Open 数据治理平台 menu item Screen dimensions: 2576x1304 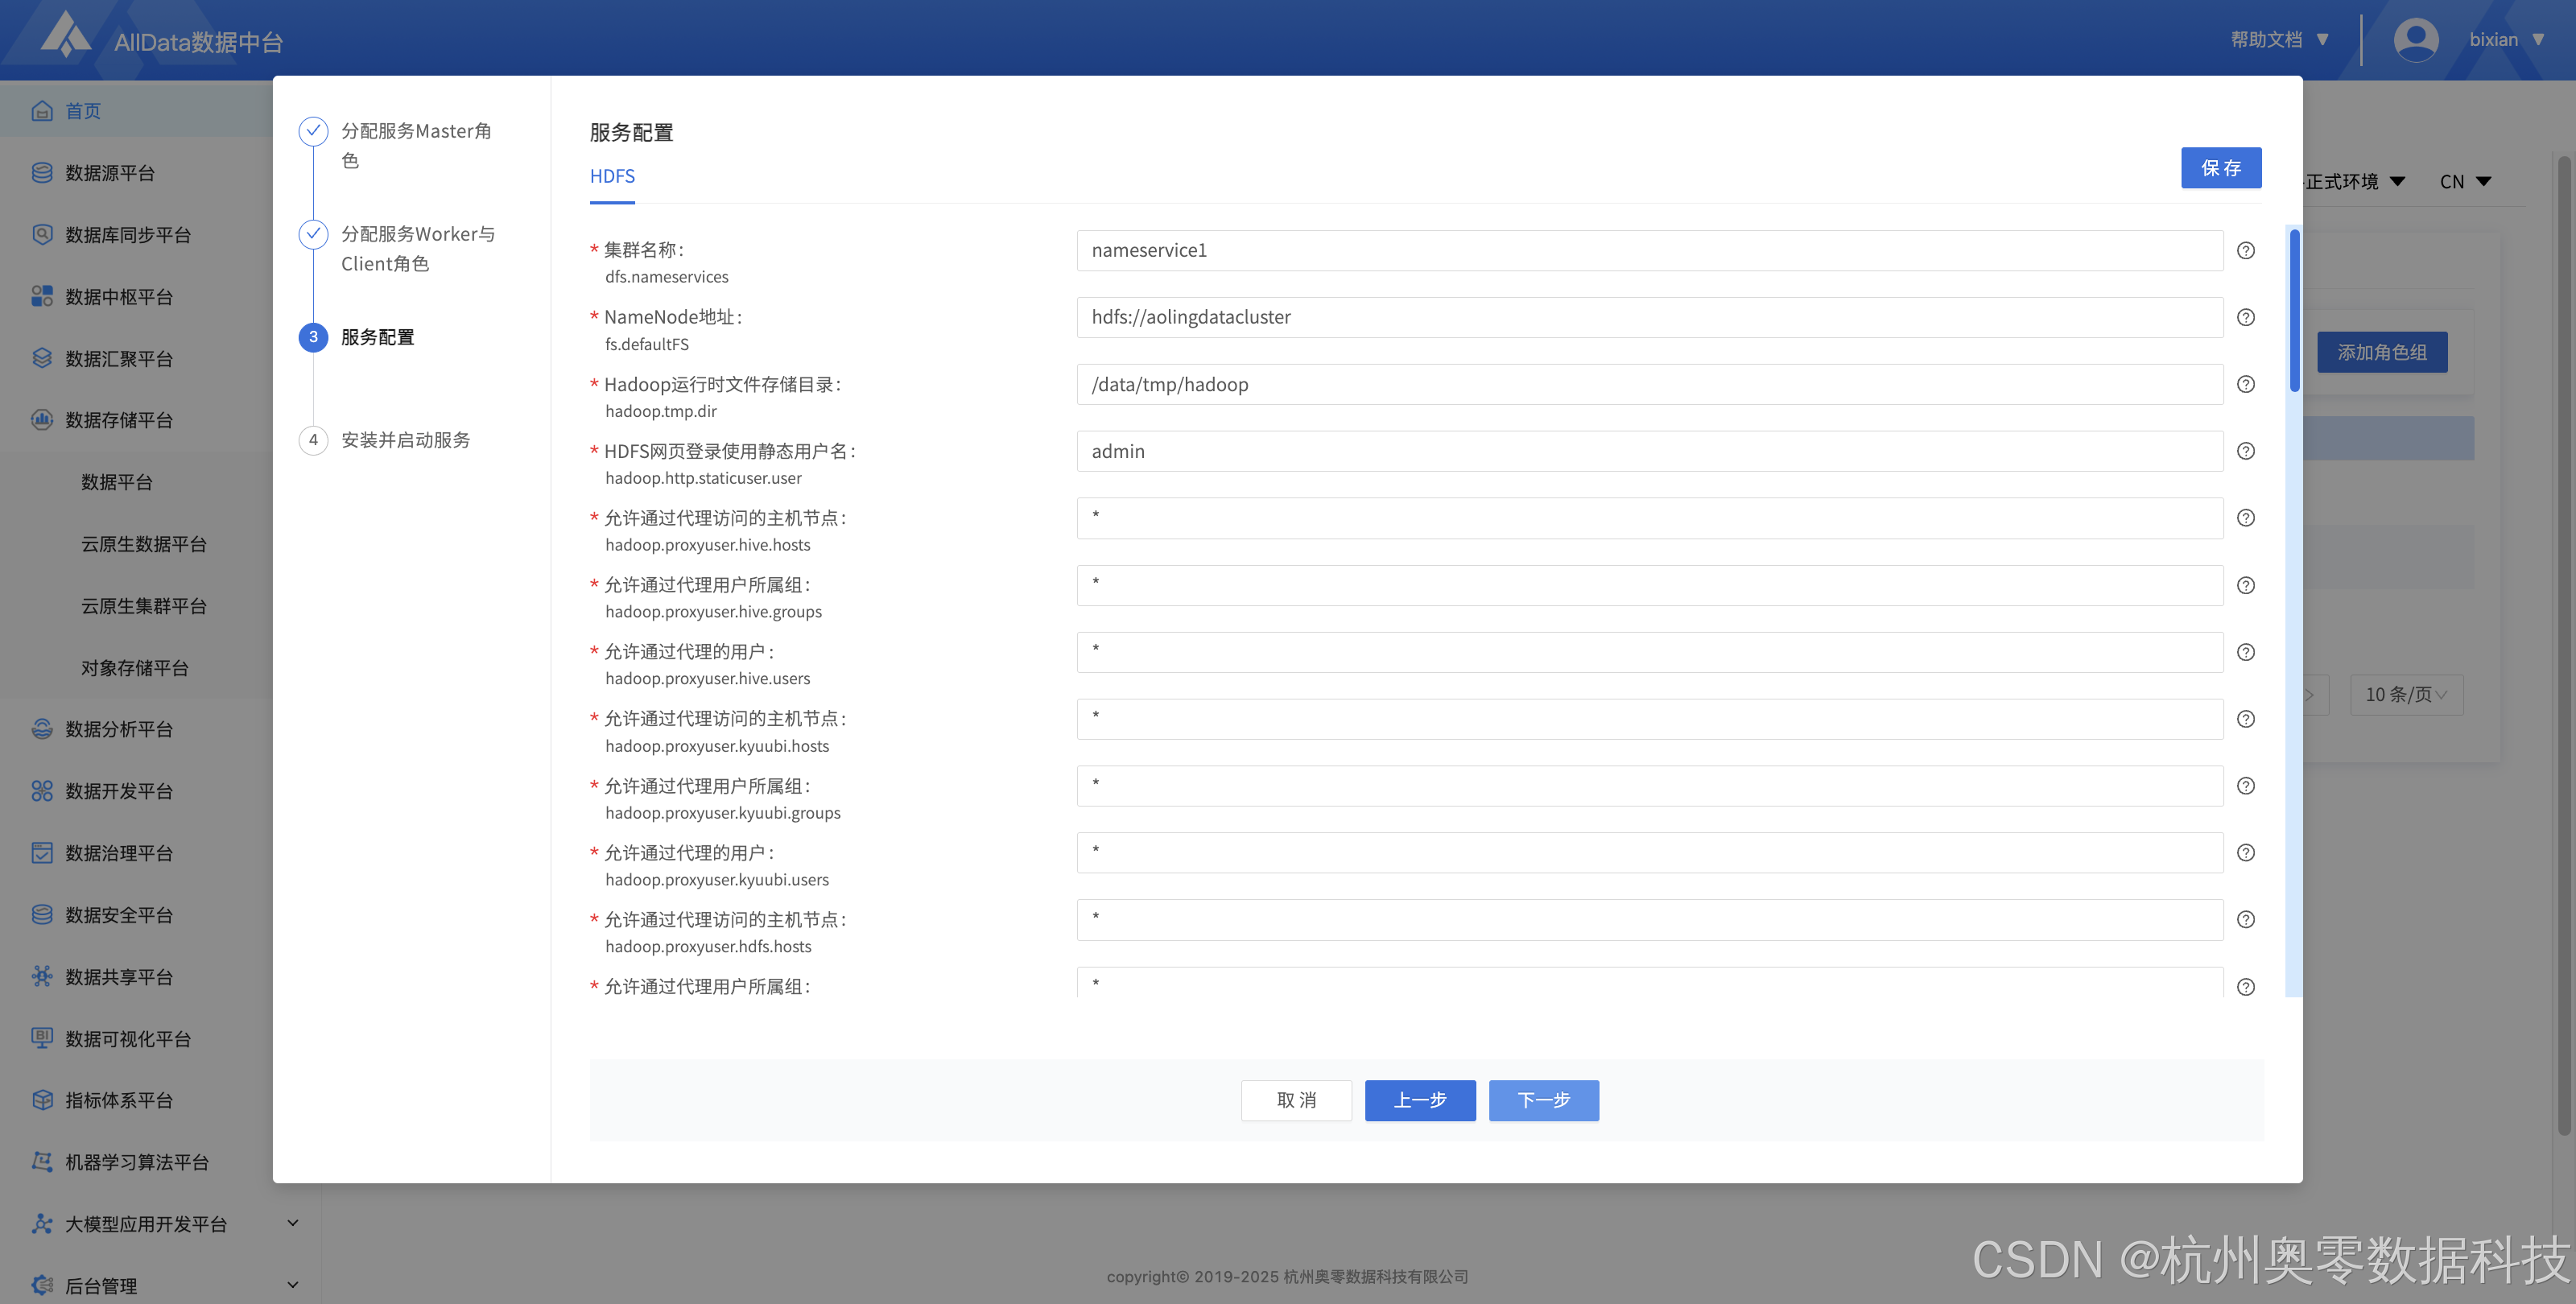[x=118, y=853]
